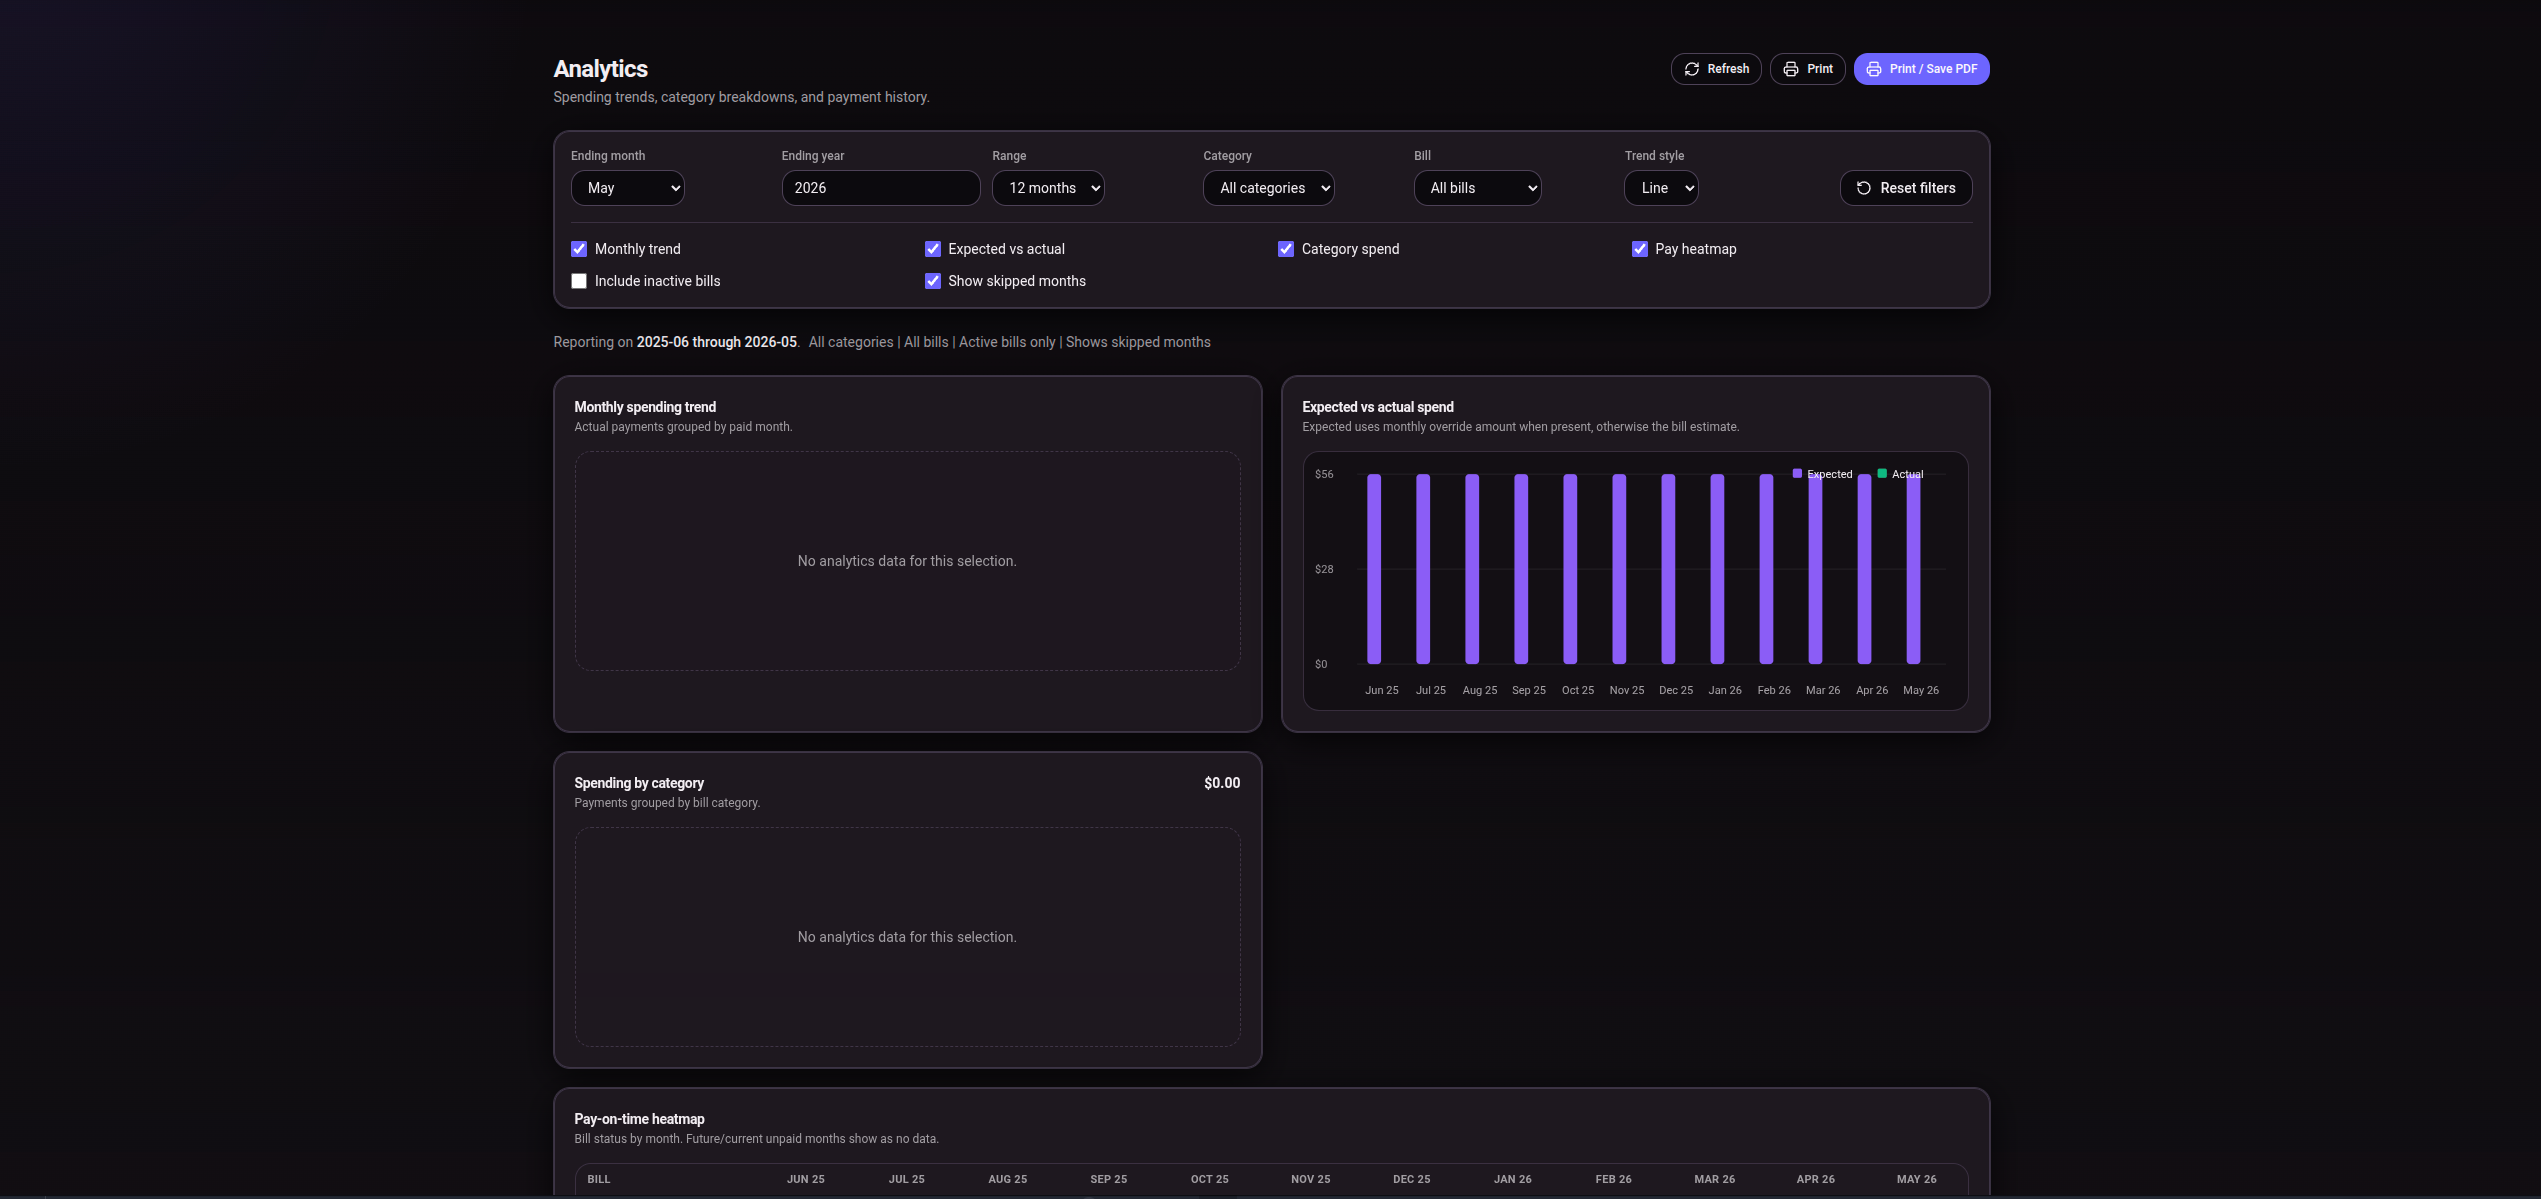Viewport: 2541px width, 1199px height.
Task: Click the JAN 26 heatmap column header
Action: [1513, 1179]
